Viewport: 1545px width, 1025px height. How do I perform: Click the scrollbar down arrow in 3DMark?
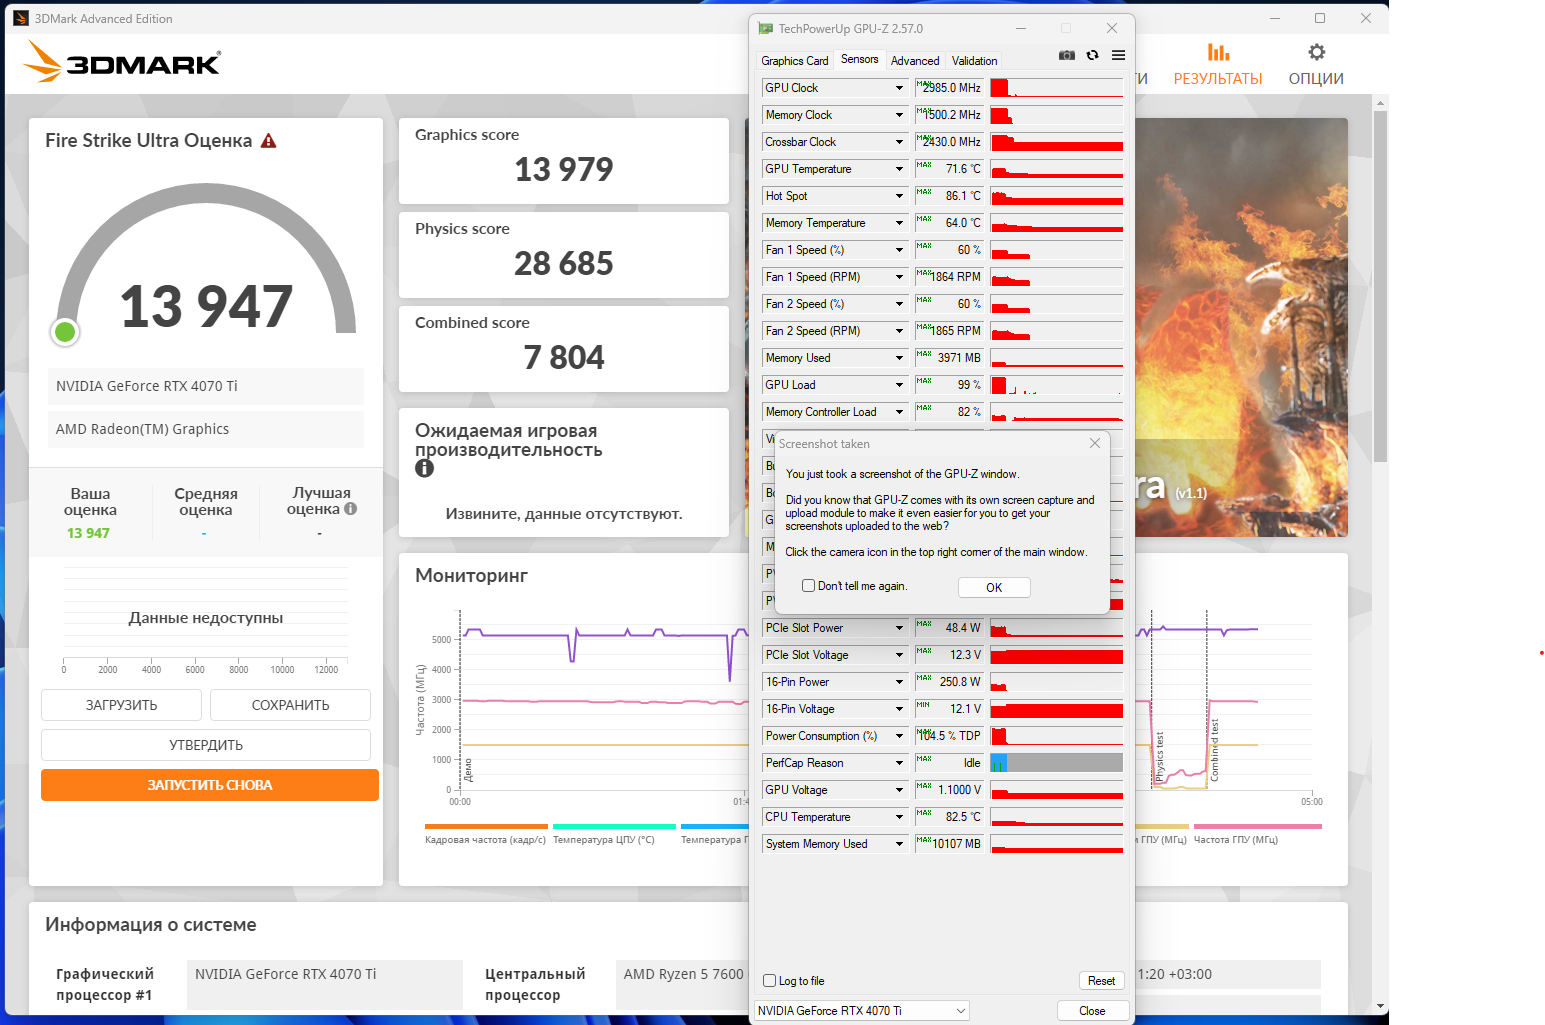click(x=1381, y=1006)
